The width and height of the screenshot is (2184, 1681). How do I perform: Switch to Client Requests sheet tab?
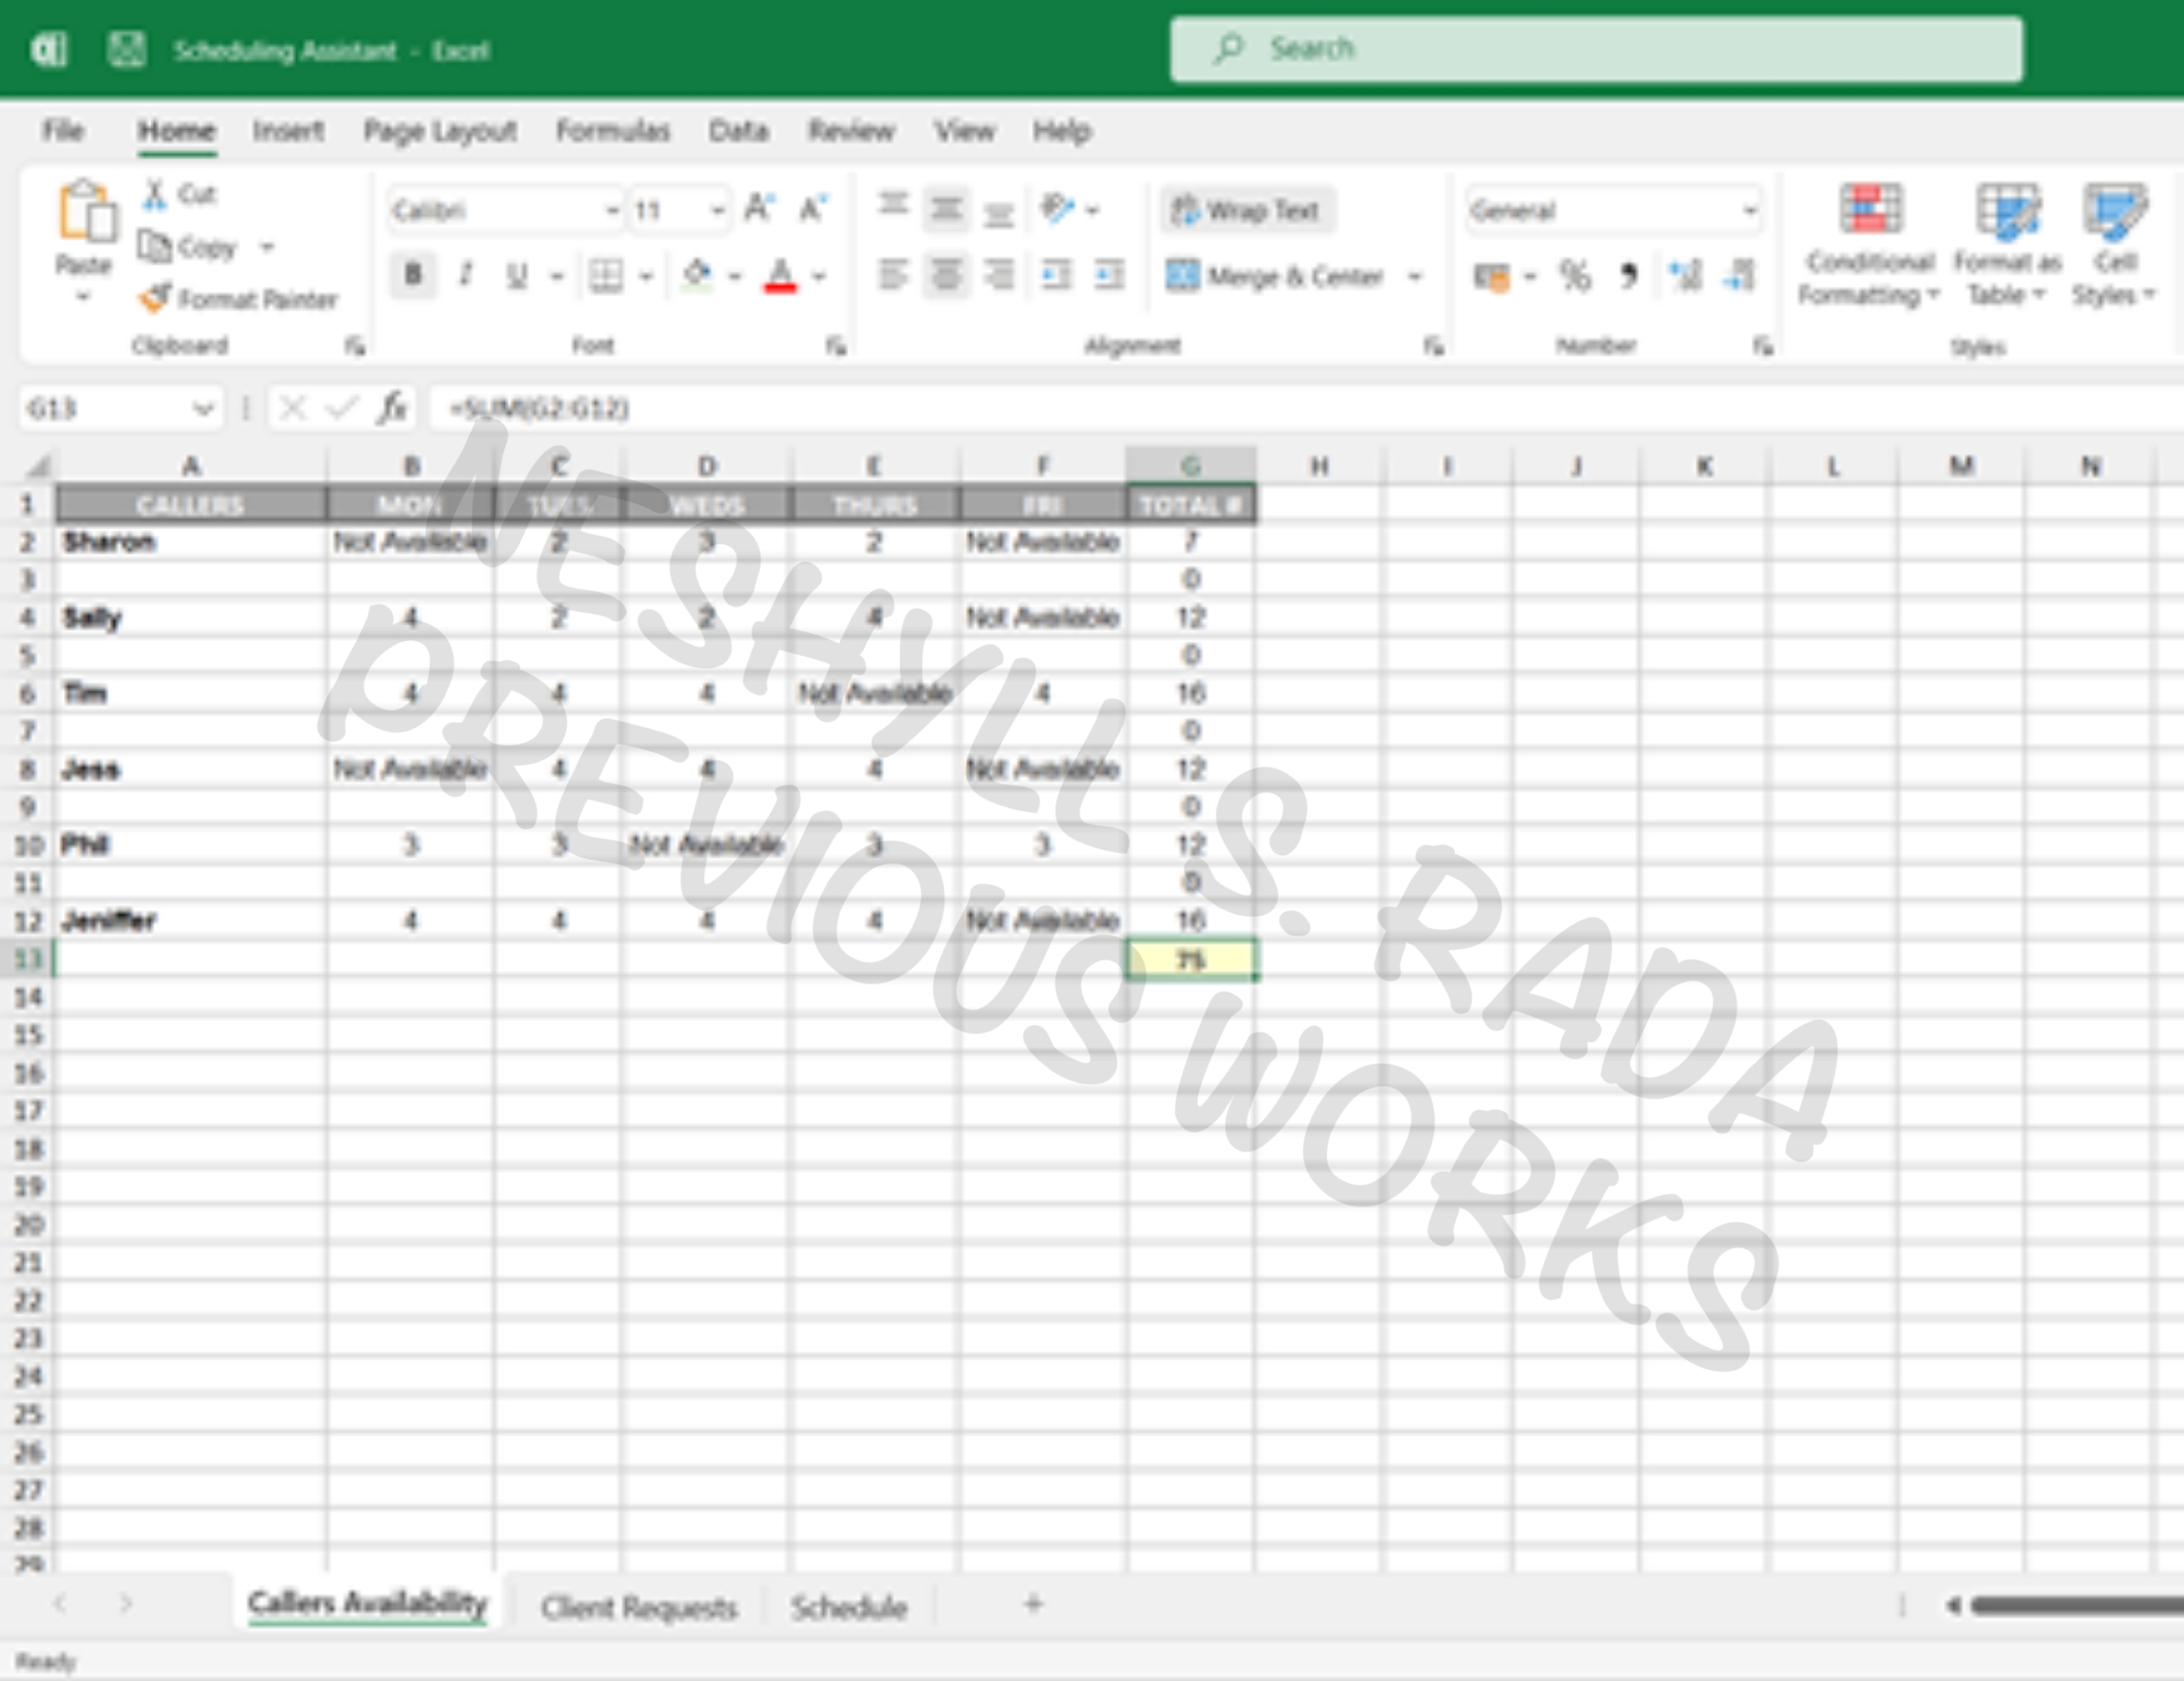[x=638, y=1606]
